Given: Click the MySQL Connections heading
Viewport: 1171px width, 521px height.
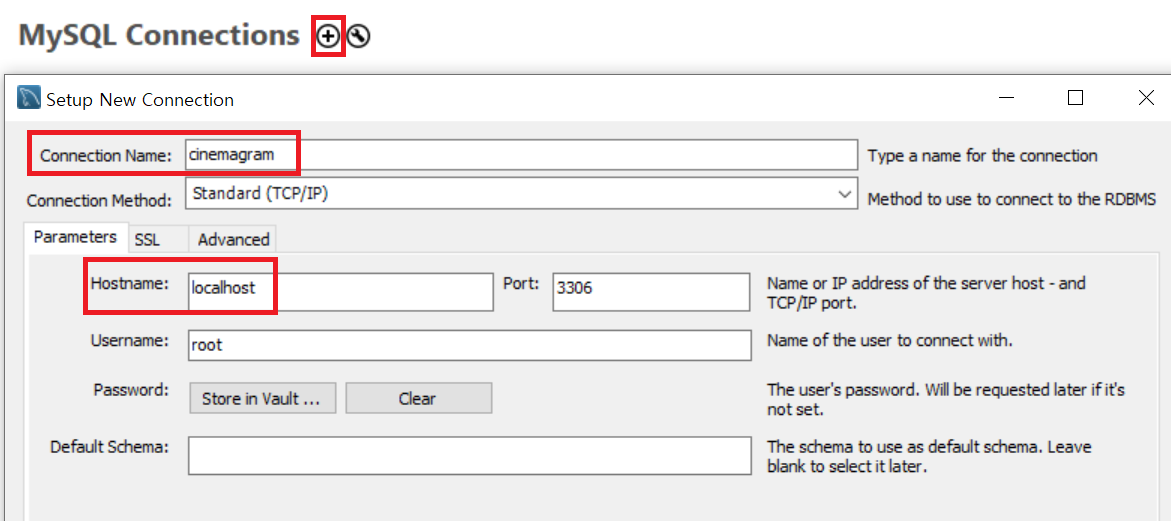Looking at the screenshot, I should coord(159,35).
